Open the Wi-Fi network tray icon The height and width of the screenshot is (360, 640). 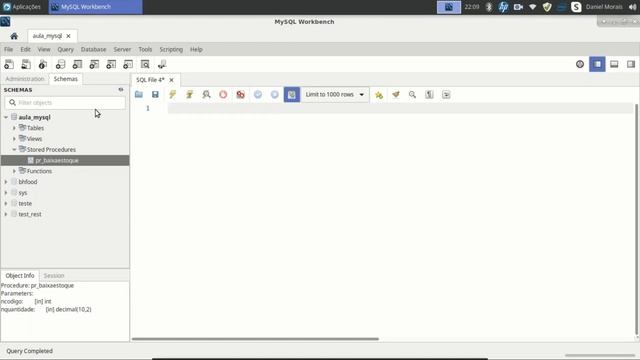(533, 7)
